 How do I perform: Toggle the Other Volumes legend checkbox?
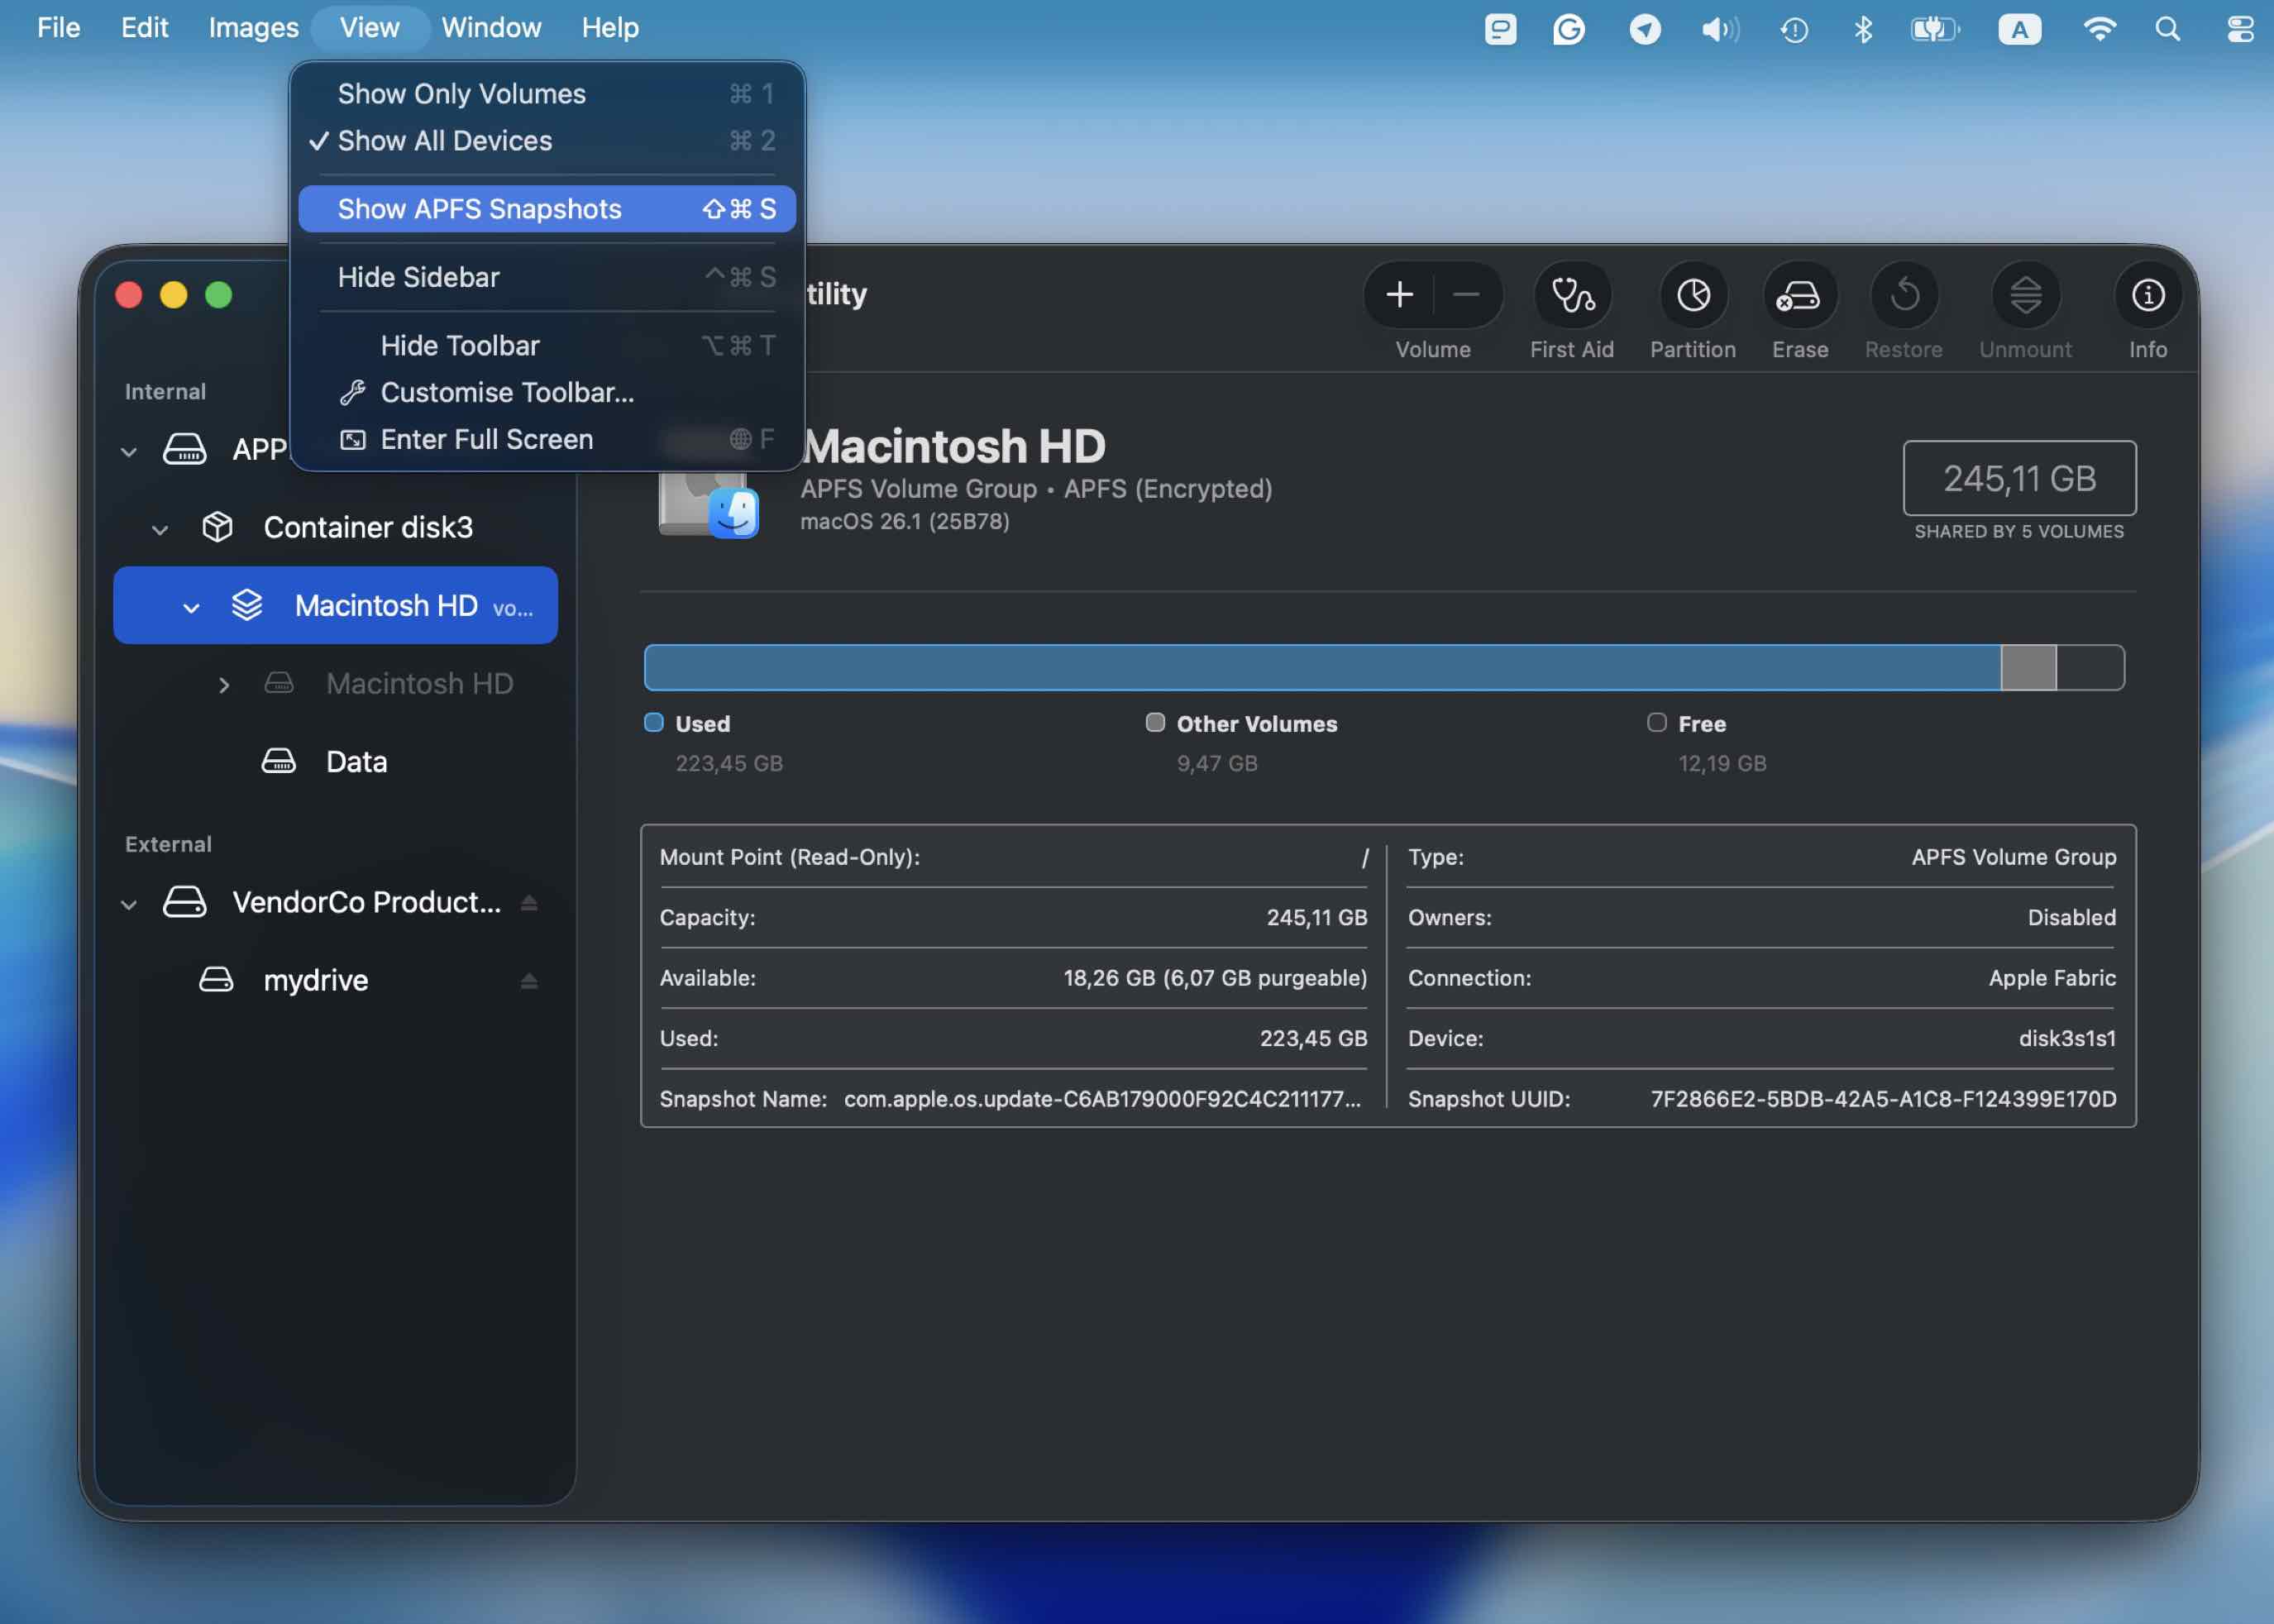pos(1155,722)
